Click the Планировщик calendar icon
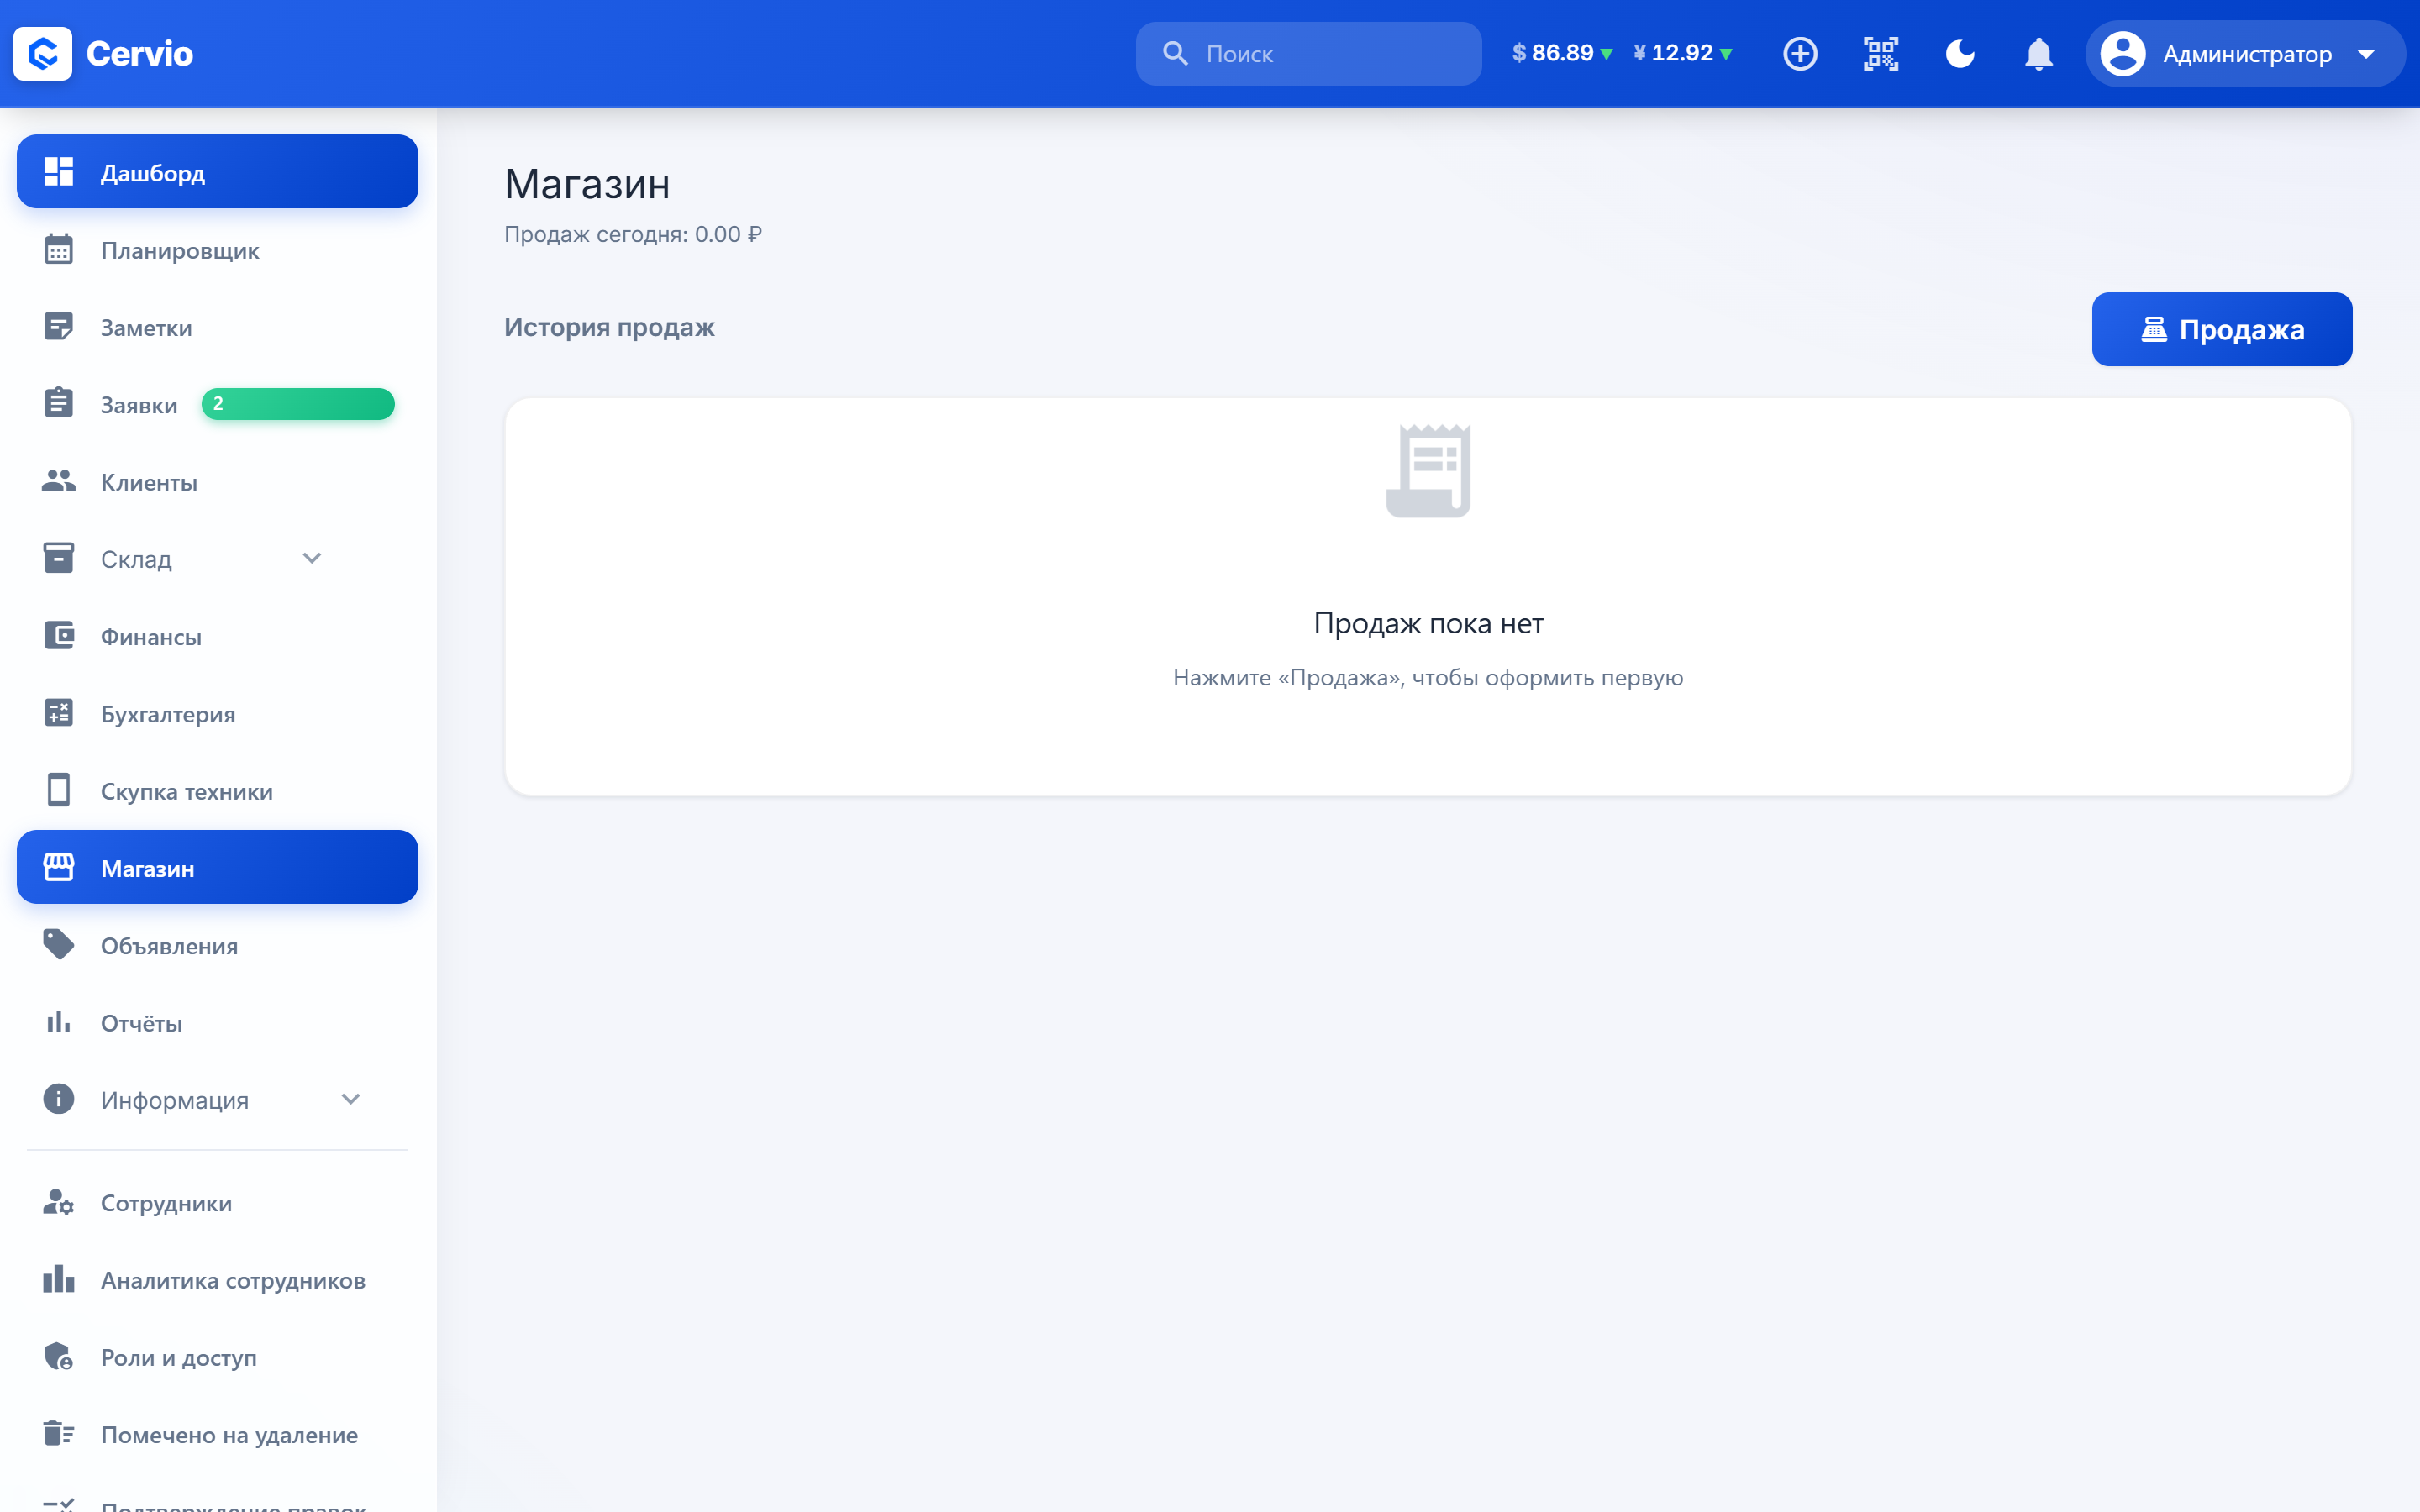 point(58,249)
